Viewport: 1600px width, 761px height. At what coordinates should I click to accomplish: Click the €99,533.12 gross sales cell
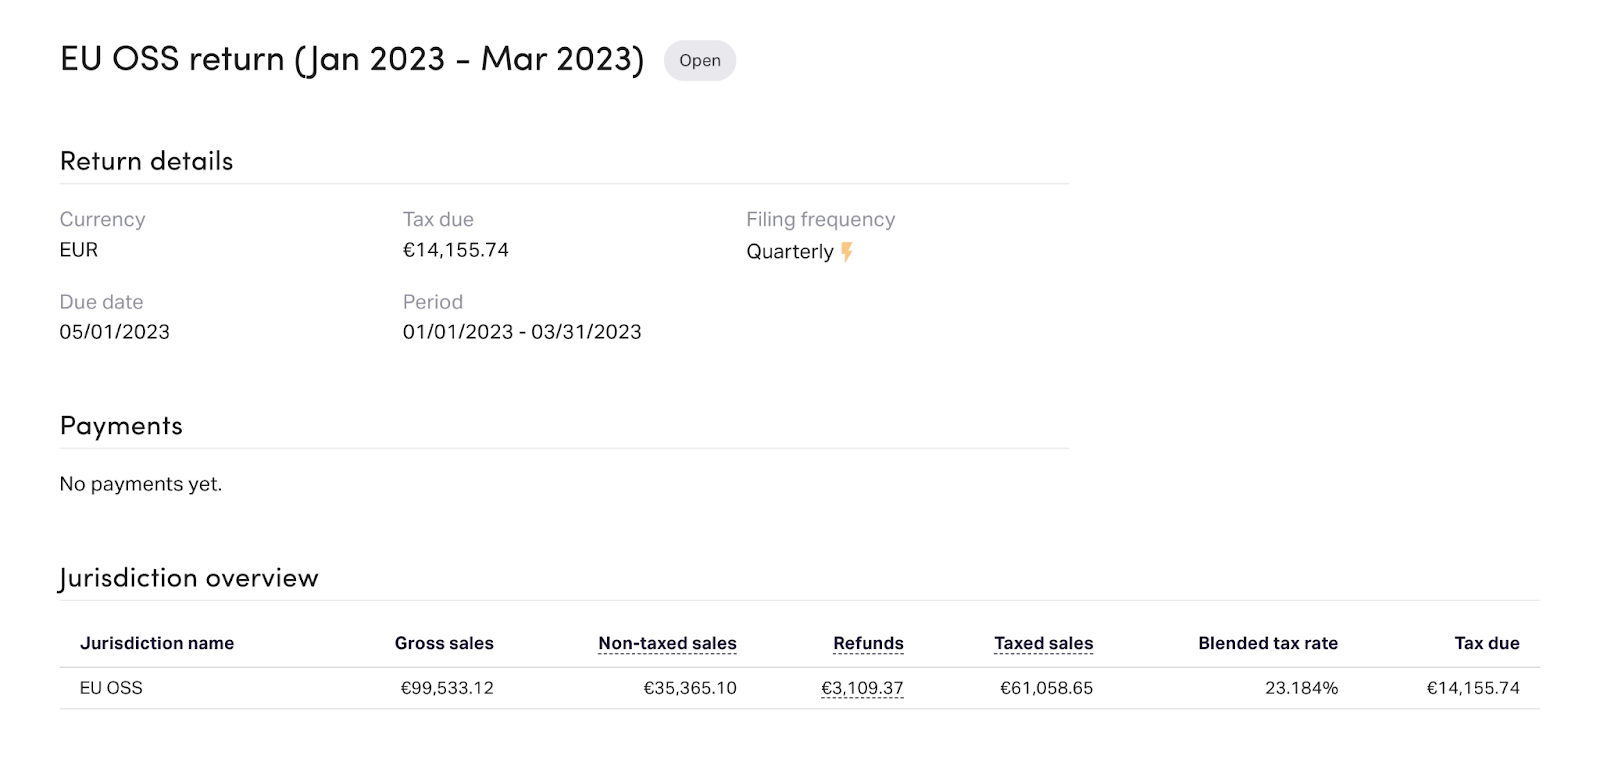coord(447,688)
